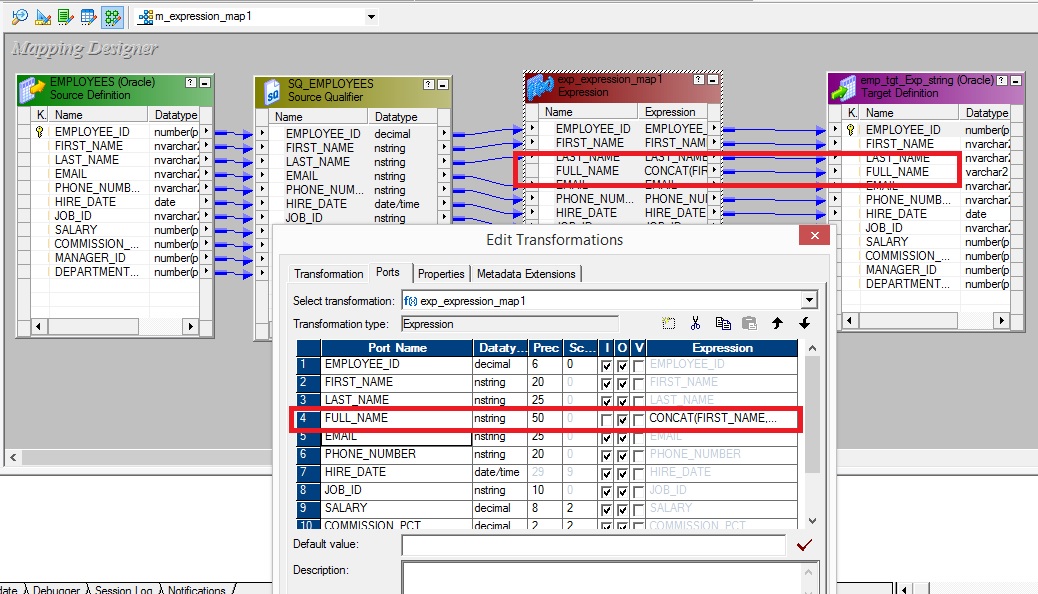The height and width of the screenshot is (594, 1038).
Task: Enable Input checkbox for FULL_NAME port
Action: pos(606,420)
